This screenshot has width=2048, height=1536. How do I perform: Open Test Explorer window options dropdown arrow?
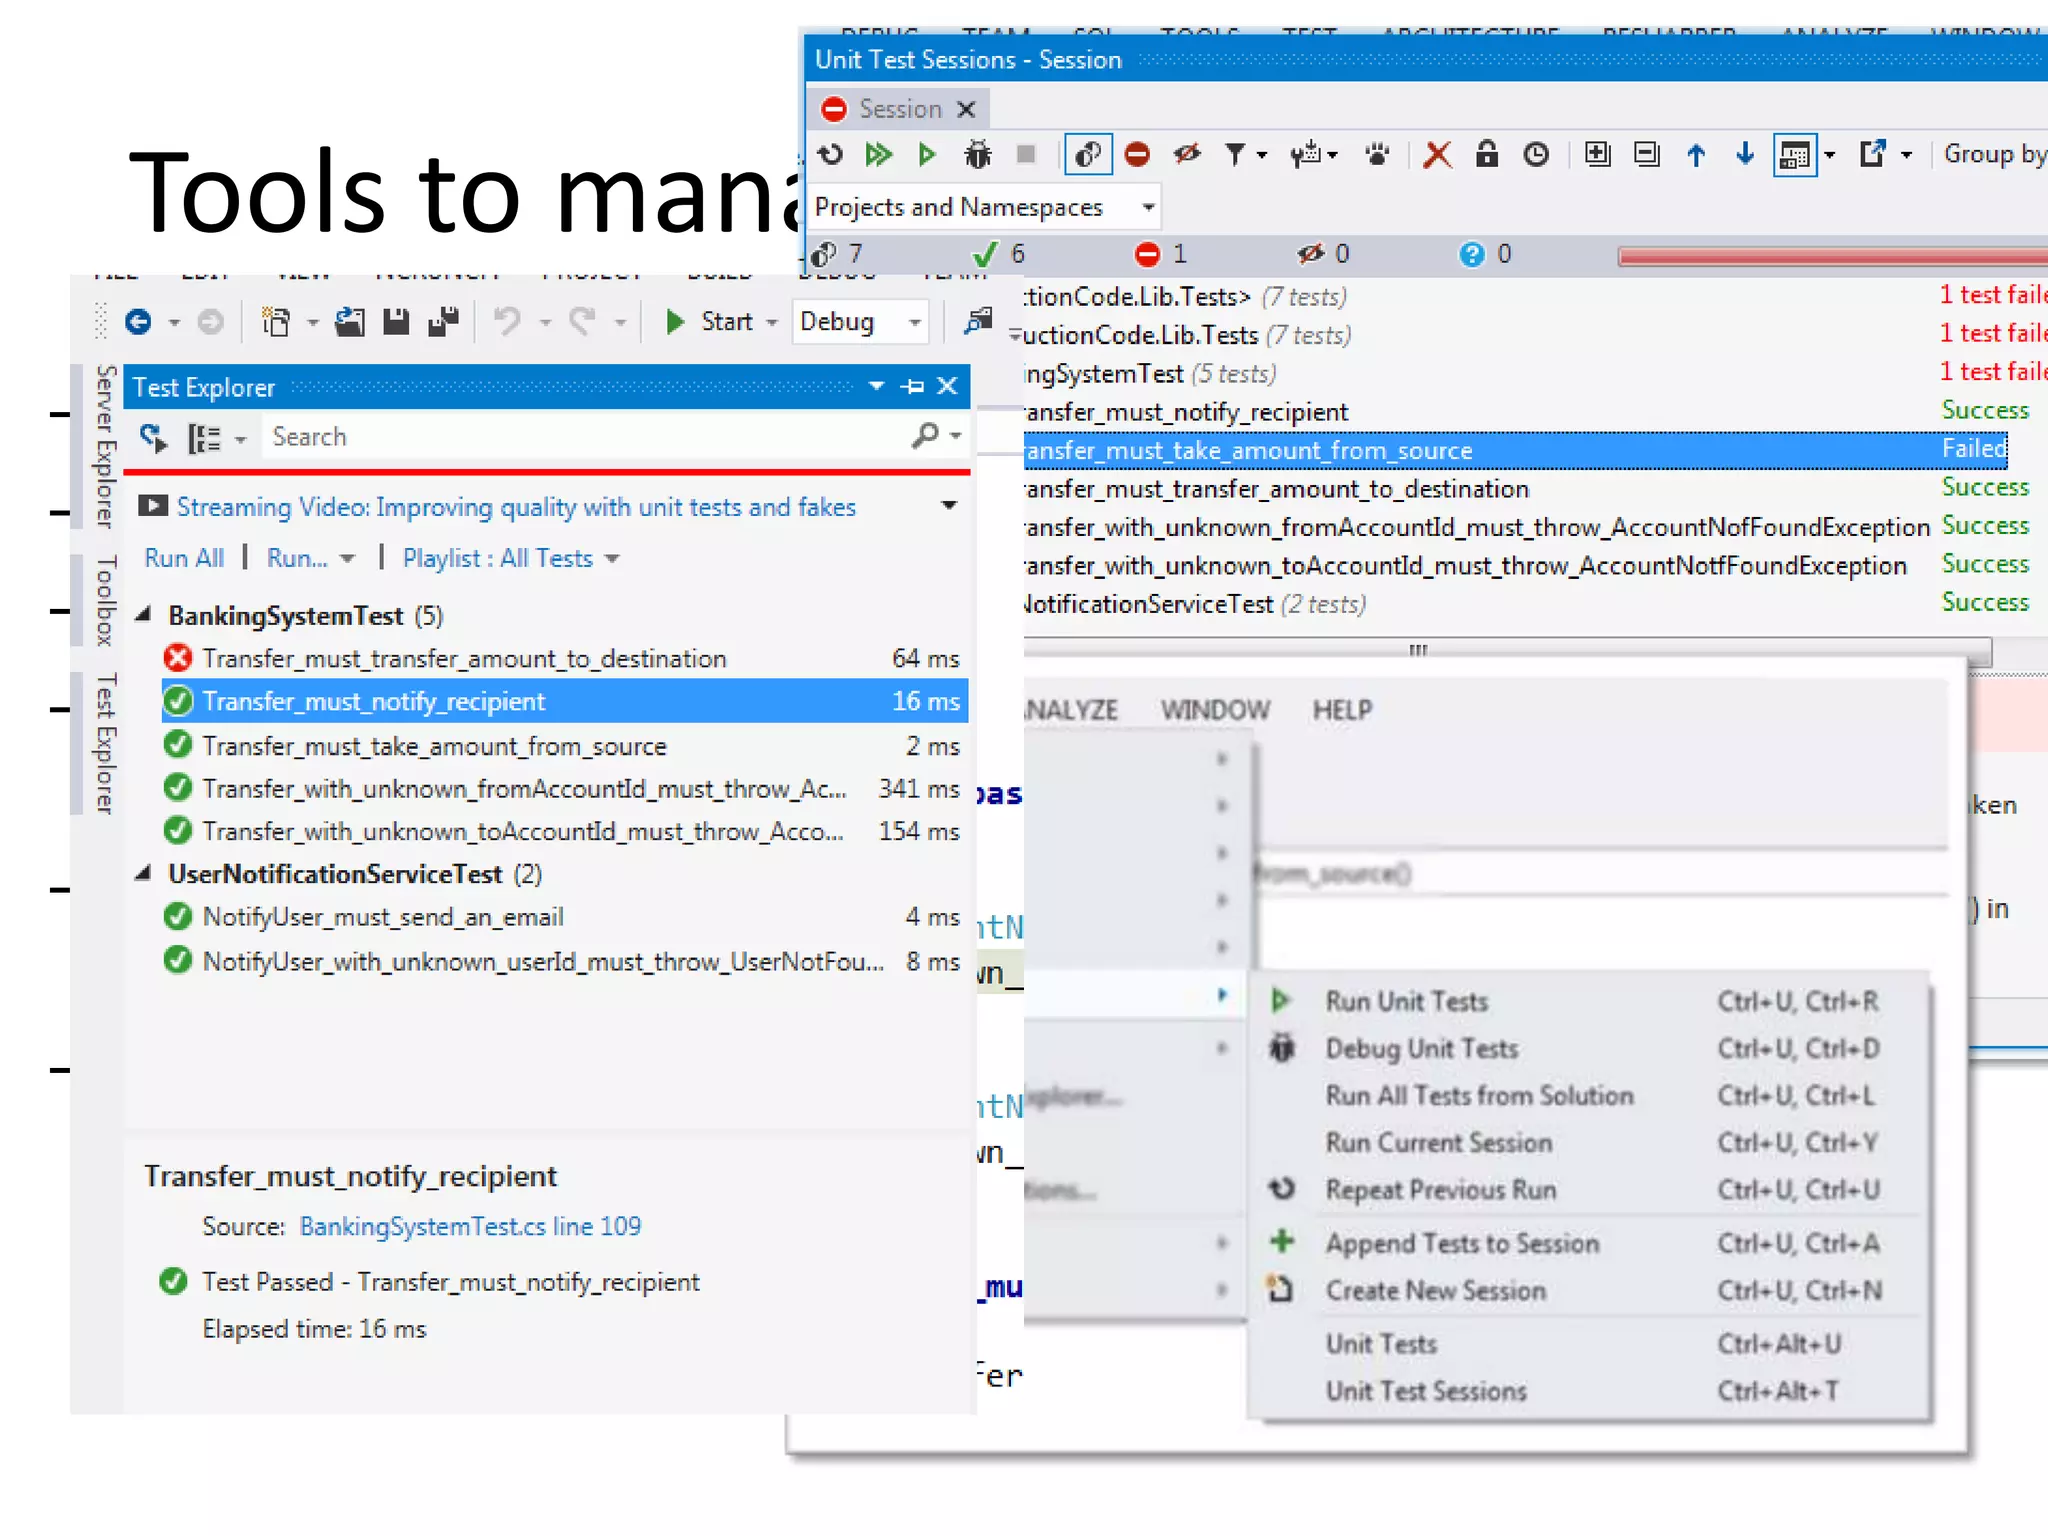pyautogui.click(x=876, y=386)
